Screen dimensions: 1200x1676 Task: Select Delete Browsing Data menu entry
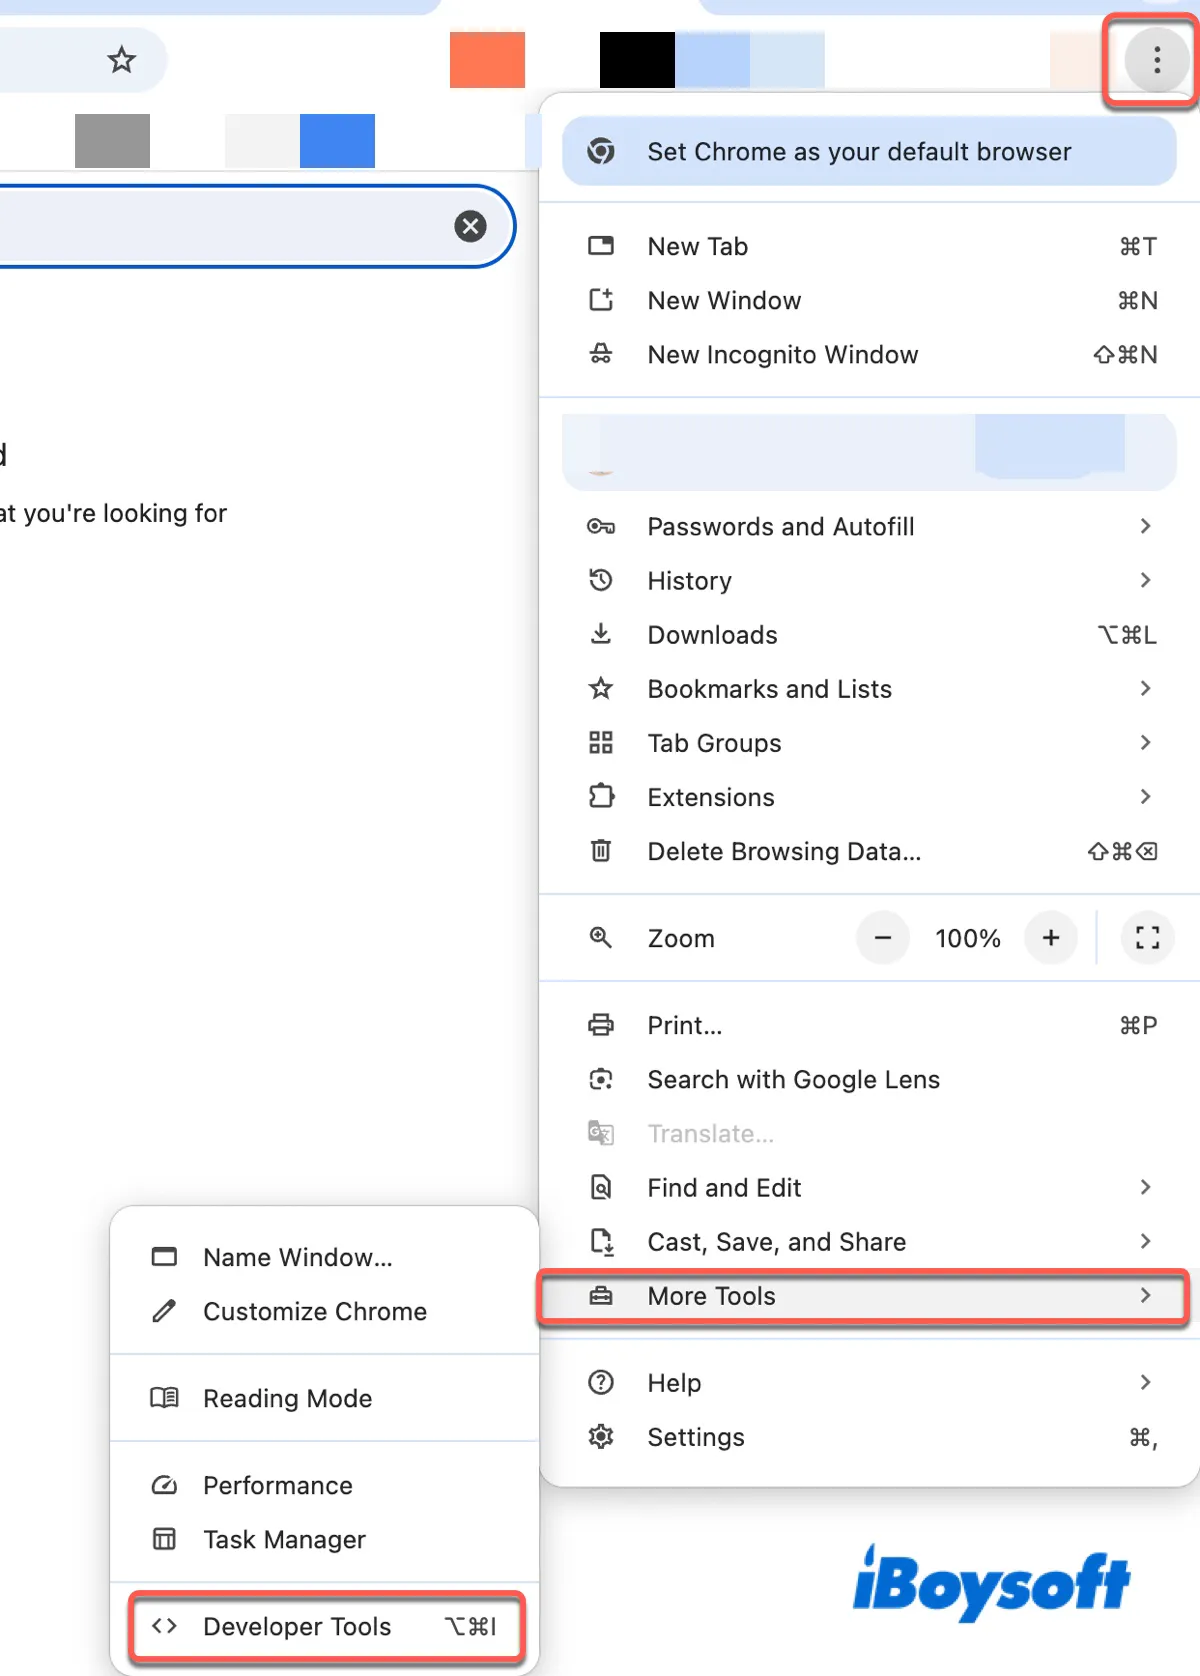[870, 850]
